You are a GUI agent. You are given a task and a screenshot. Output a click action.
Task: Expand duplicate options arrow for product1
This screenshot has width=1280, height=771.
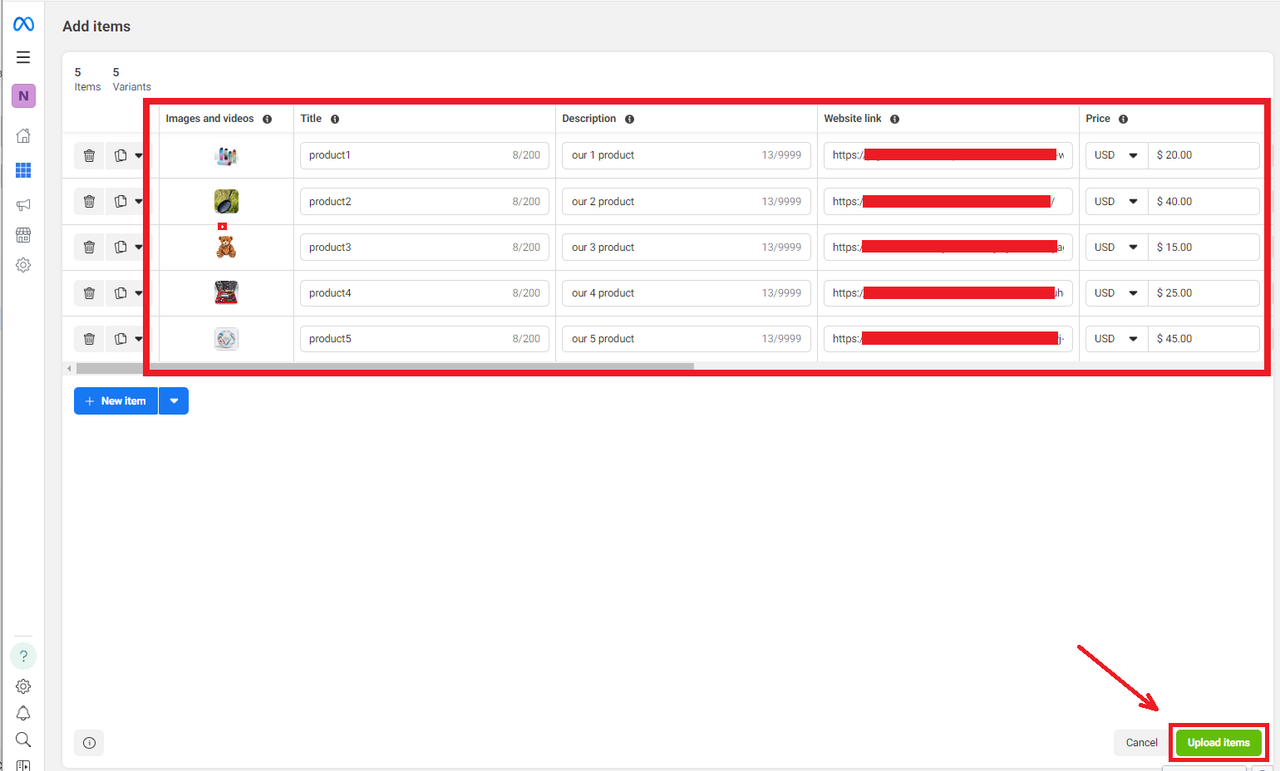[x=139, y=155]
